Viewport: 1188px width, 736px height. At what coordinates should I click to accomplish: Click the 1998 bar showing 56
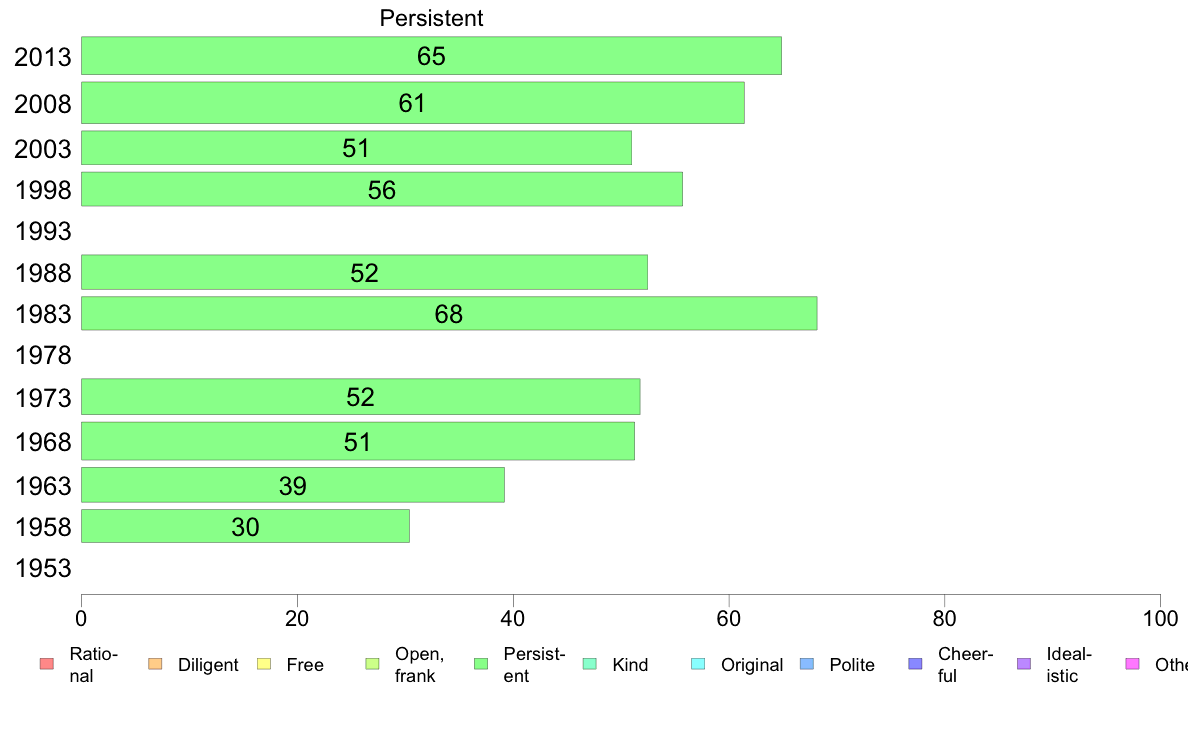click(382, 189)
